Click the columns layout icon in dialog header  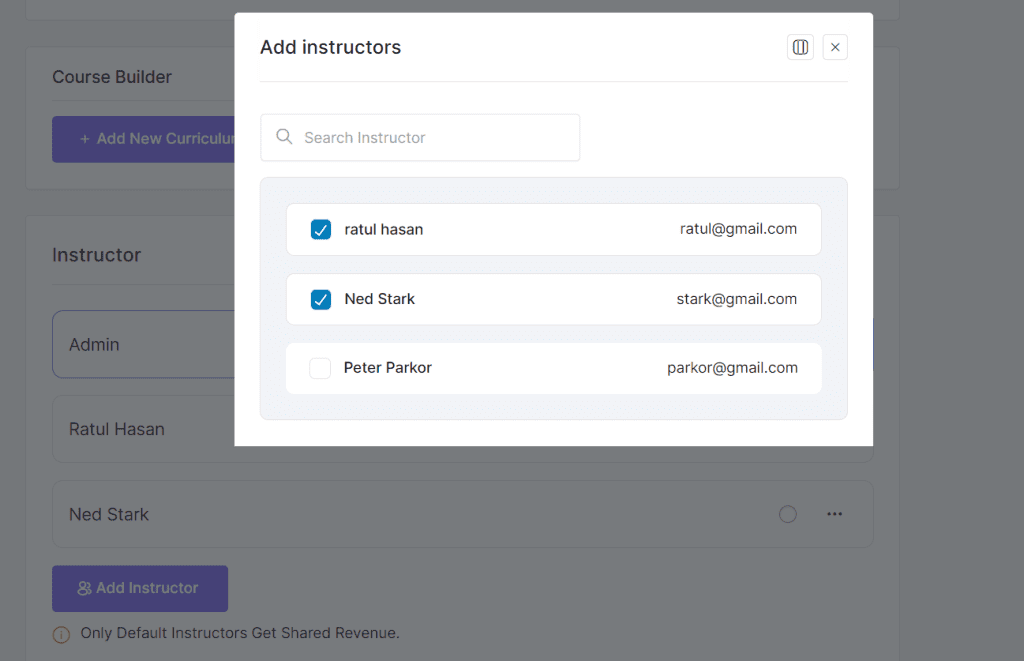coord(800,47)
